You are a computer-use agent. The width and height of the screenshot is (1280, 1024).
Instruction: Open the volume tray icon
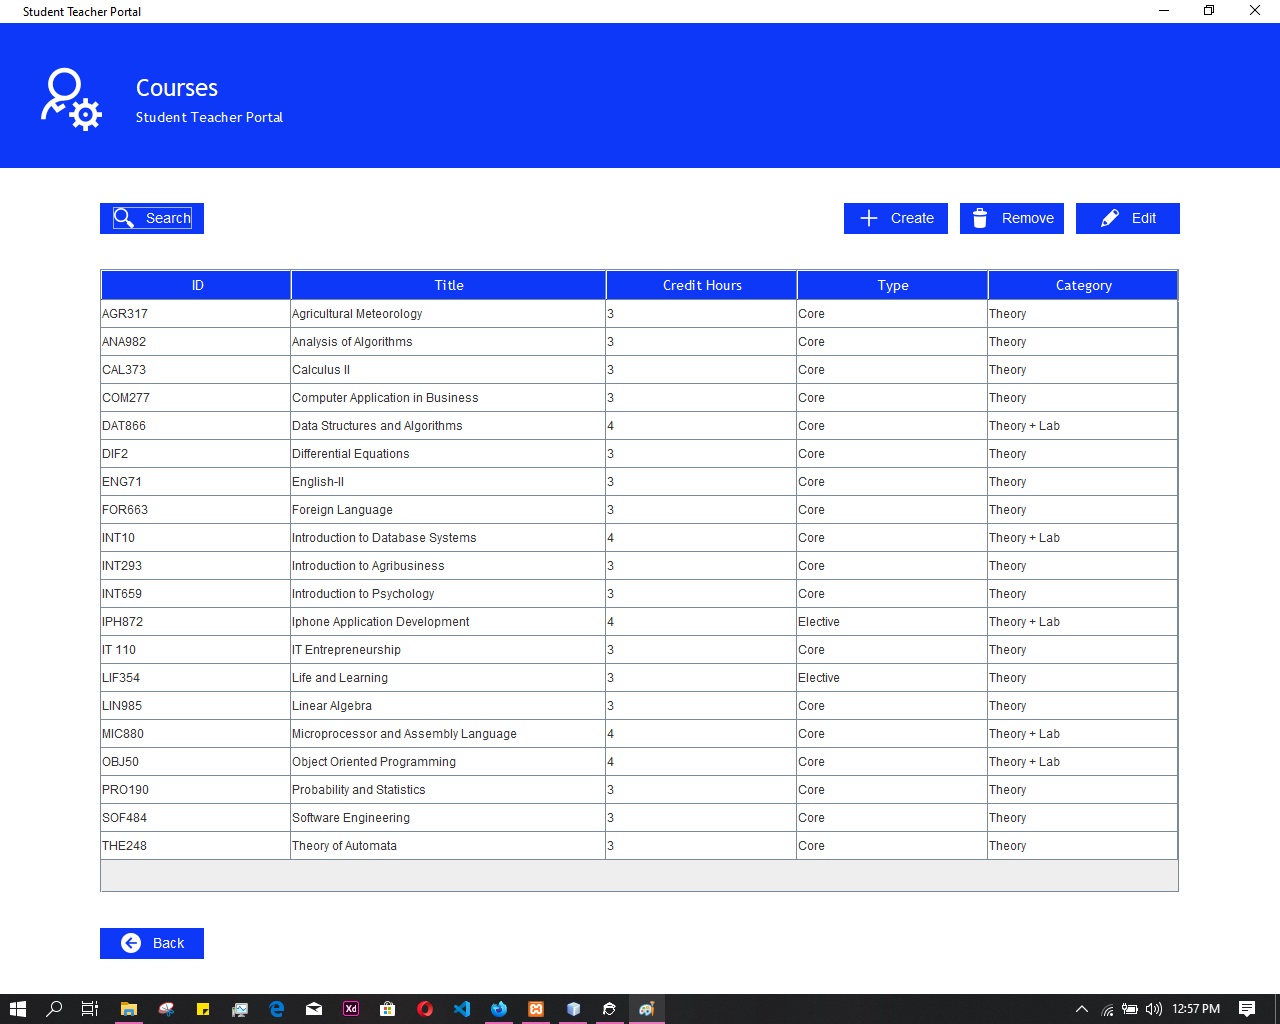(1154, 1009)
